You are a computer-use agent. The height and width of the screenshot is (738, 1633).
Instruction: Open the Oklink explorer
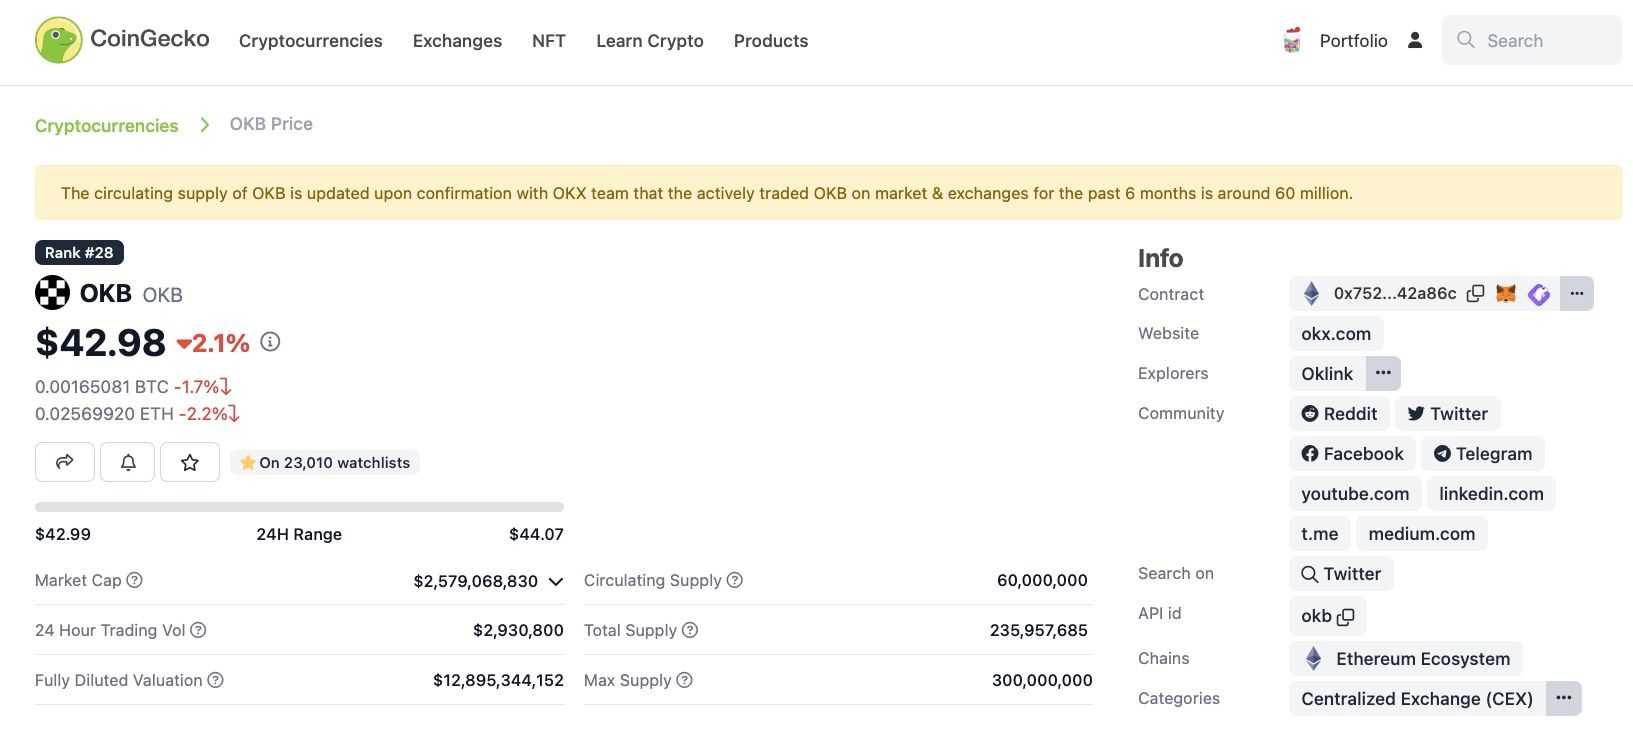click(x=1327, y=373)
